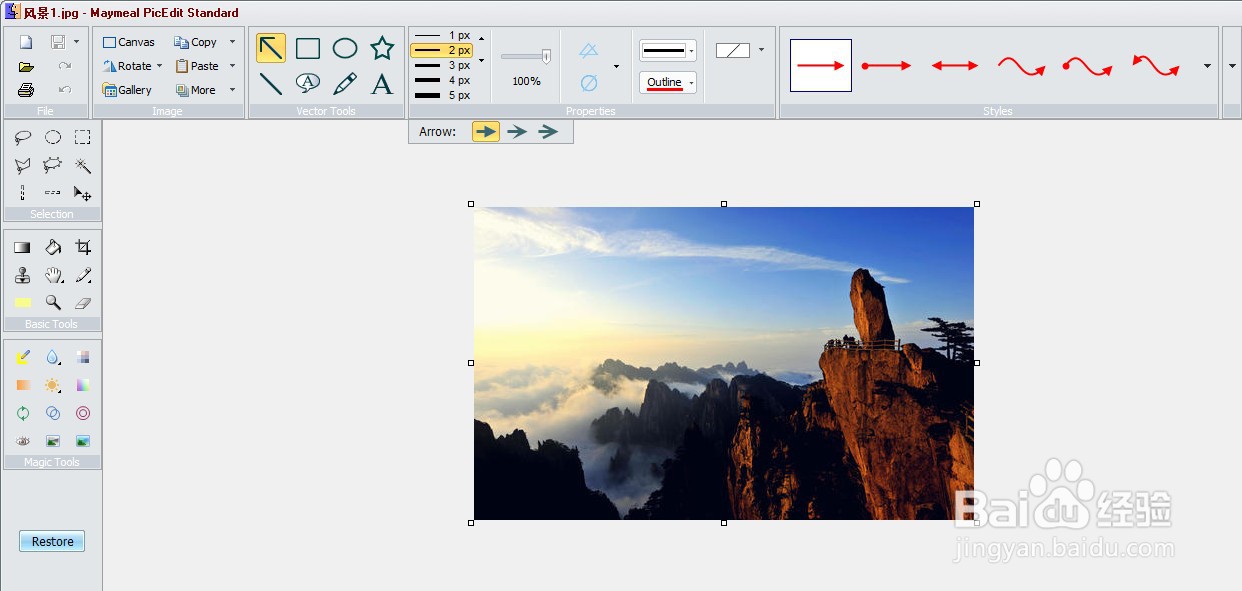Click the Restore button
Image resolution: width=1242 pixels, height=591 pixels.
tap(52, 541)
